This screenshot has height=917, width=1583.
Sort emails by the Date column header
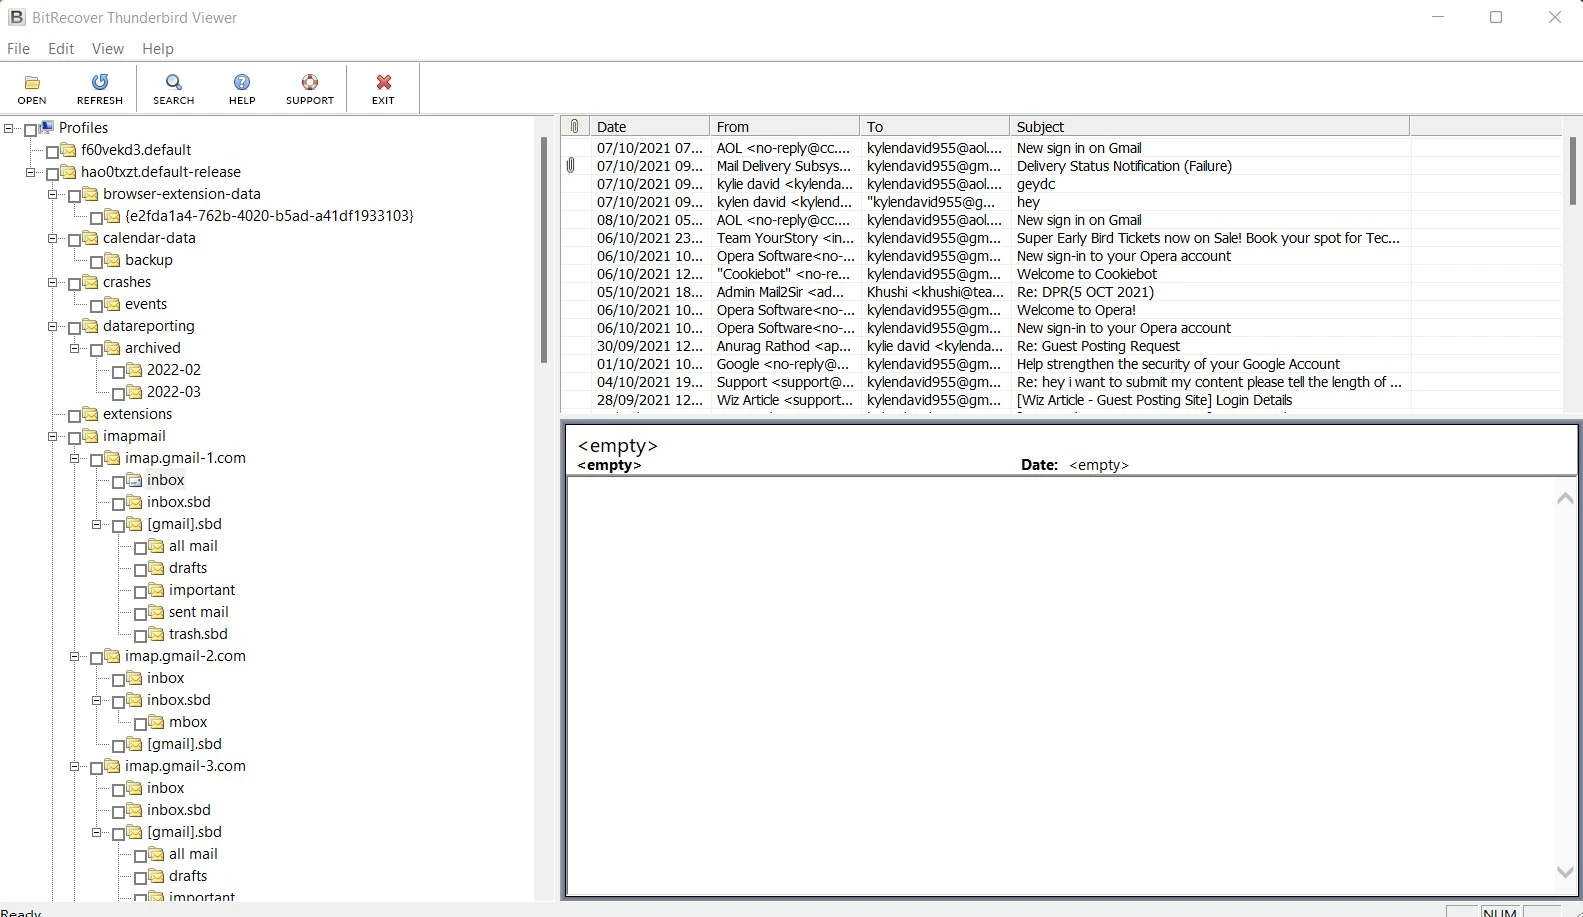pos(648,127)
